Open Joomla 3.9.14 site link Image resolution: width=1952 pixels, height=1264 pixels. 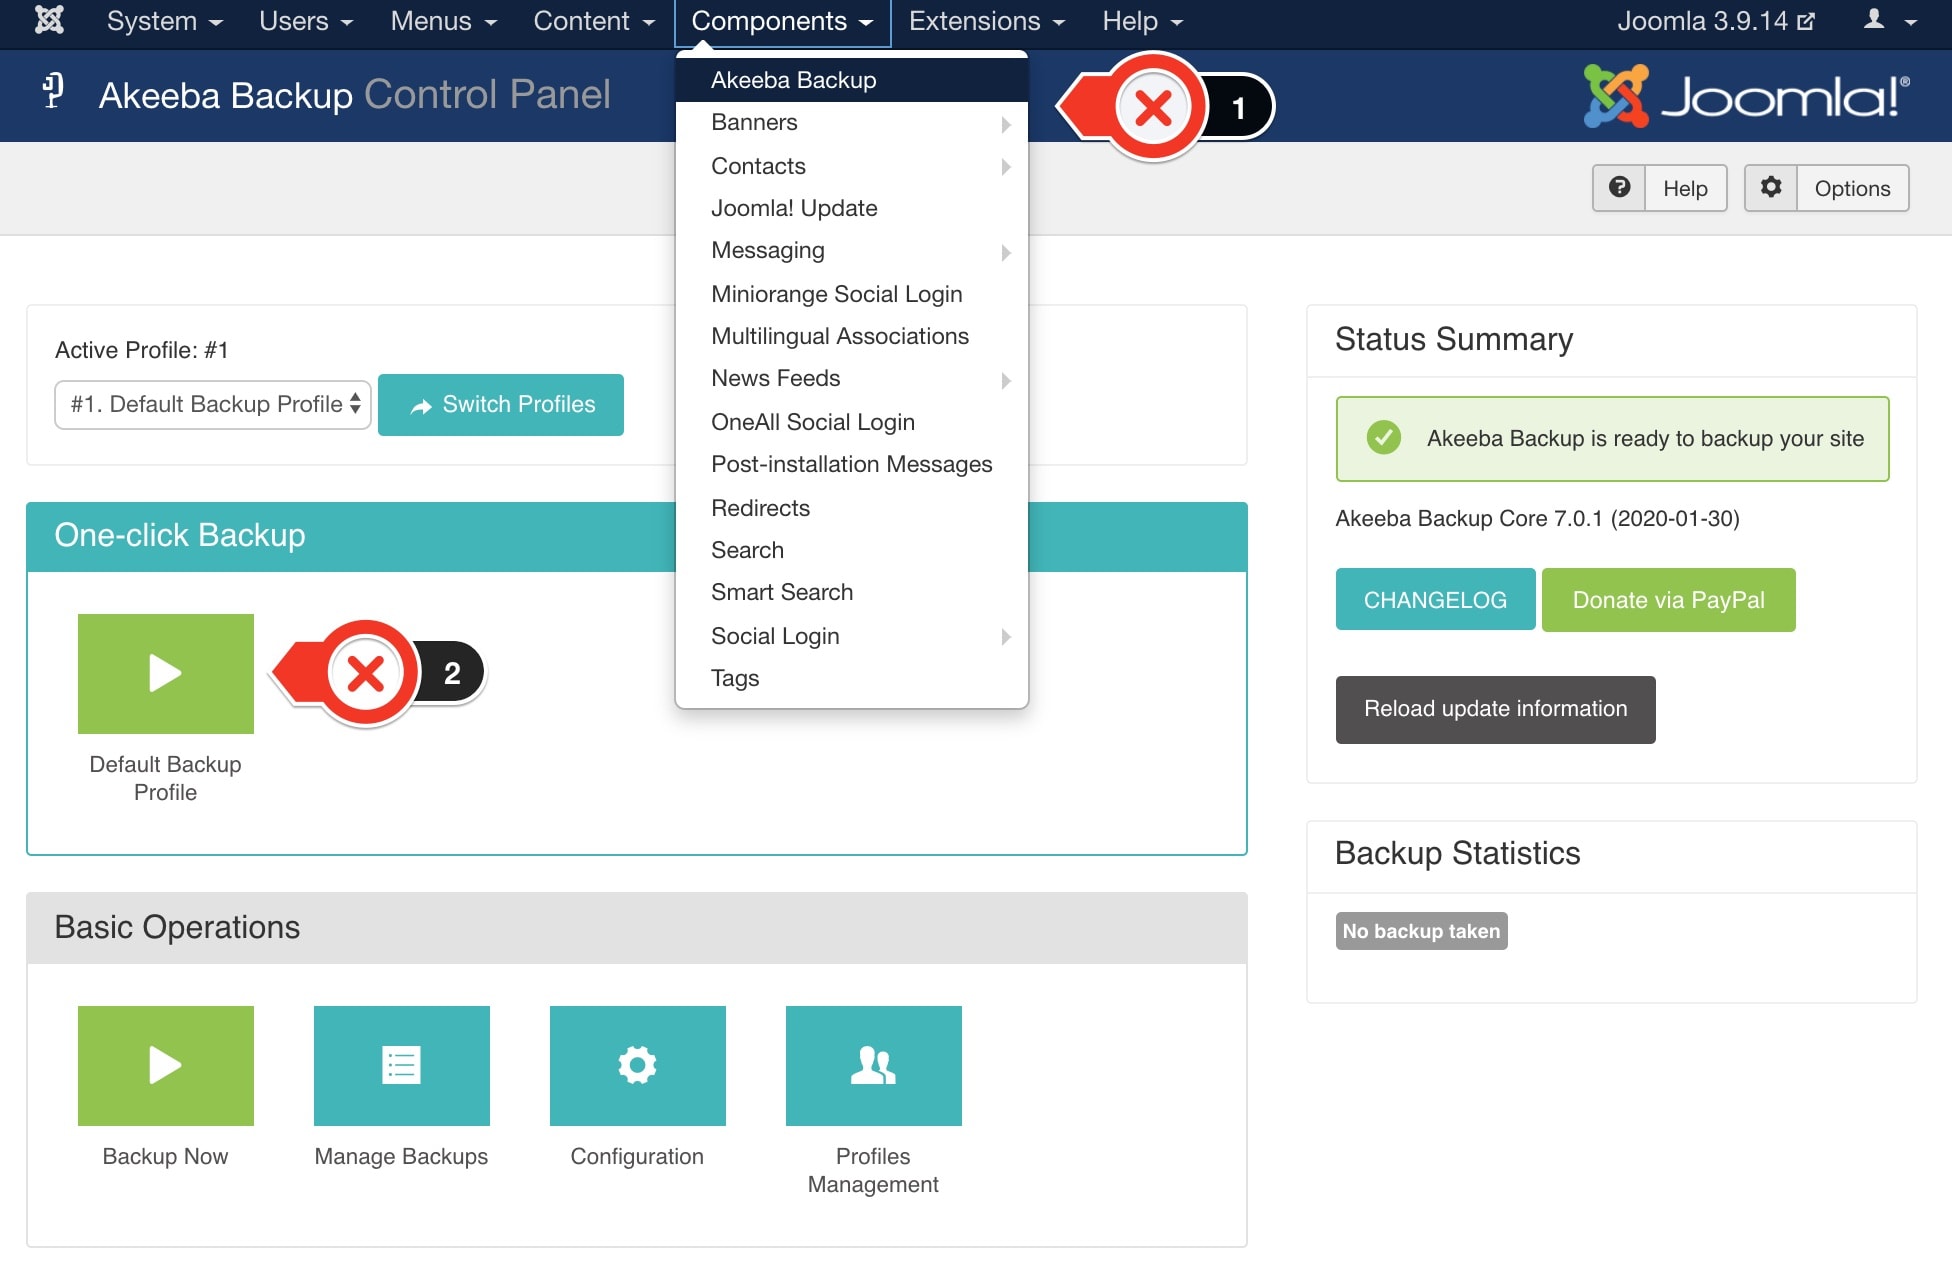tap(1716, 21)
